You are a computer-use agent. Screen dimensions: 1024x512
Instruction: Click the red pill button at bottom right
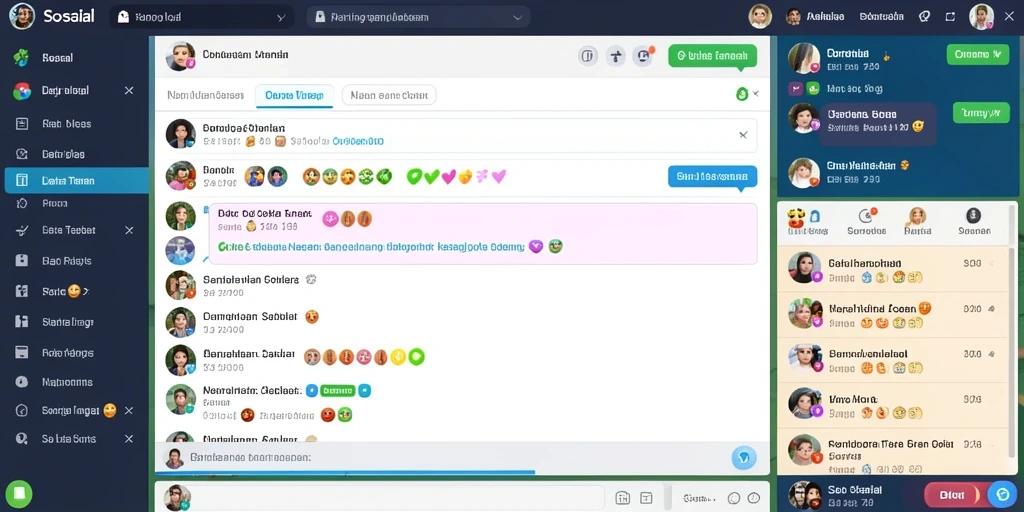click(952, 494)
